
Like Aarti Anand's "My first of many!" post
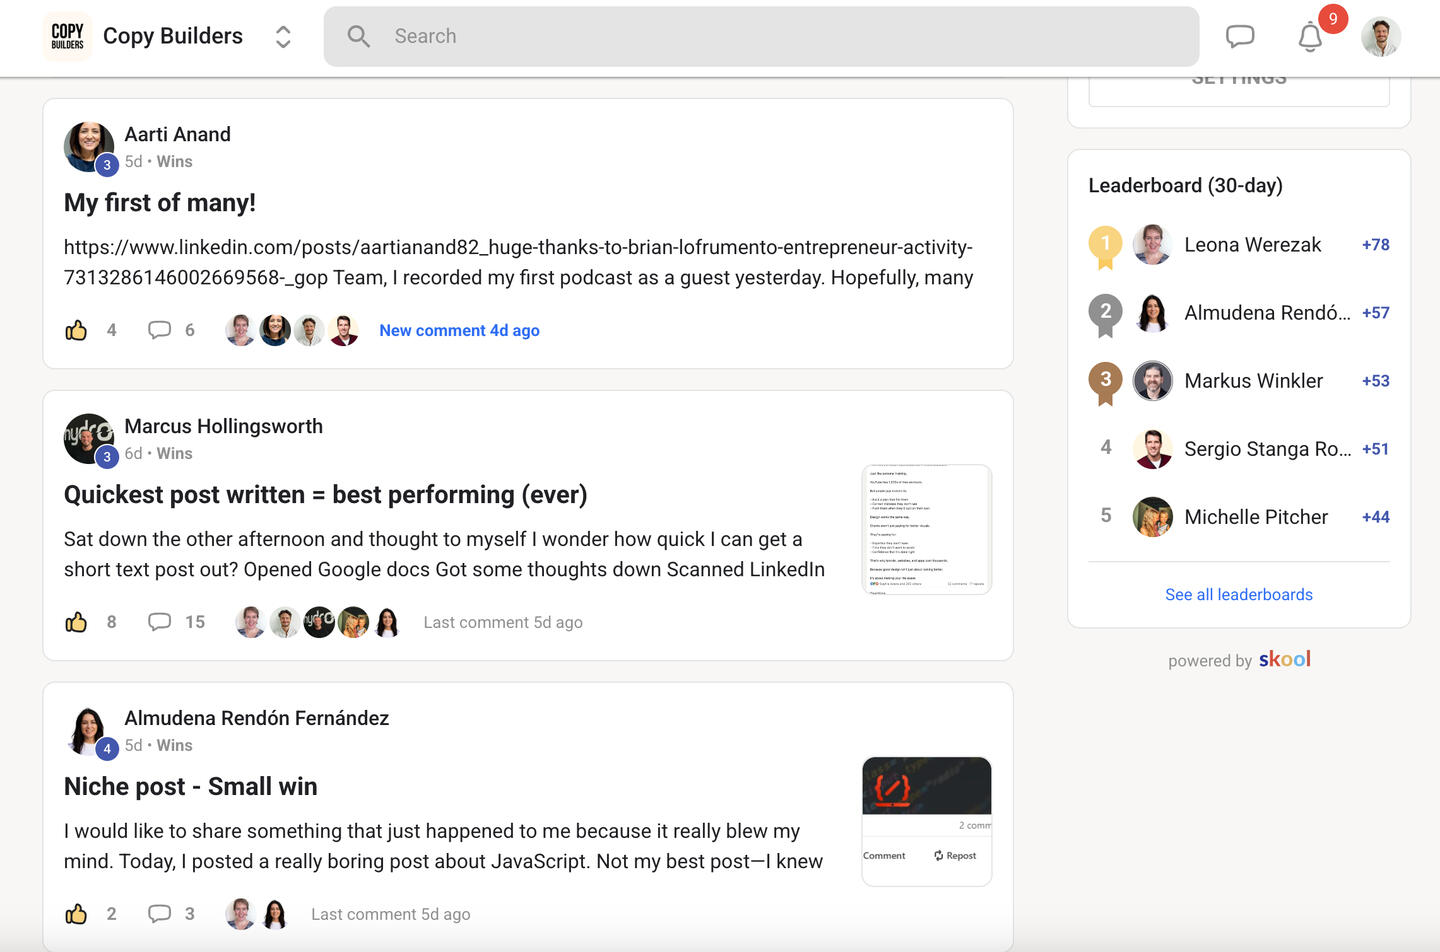point(76,330)
